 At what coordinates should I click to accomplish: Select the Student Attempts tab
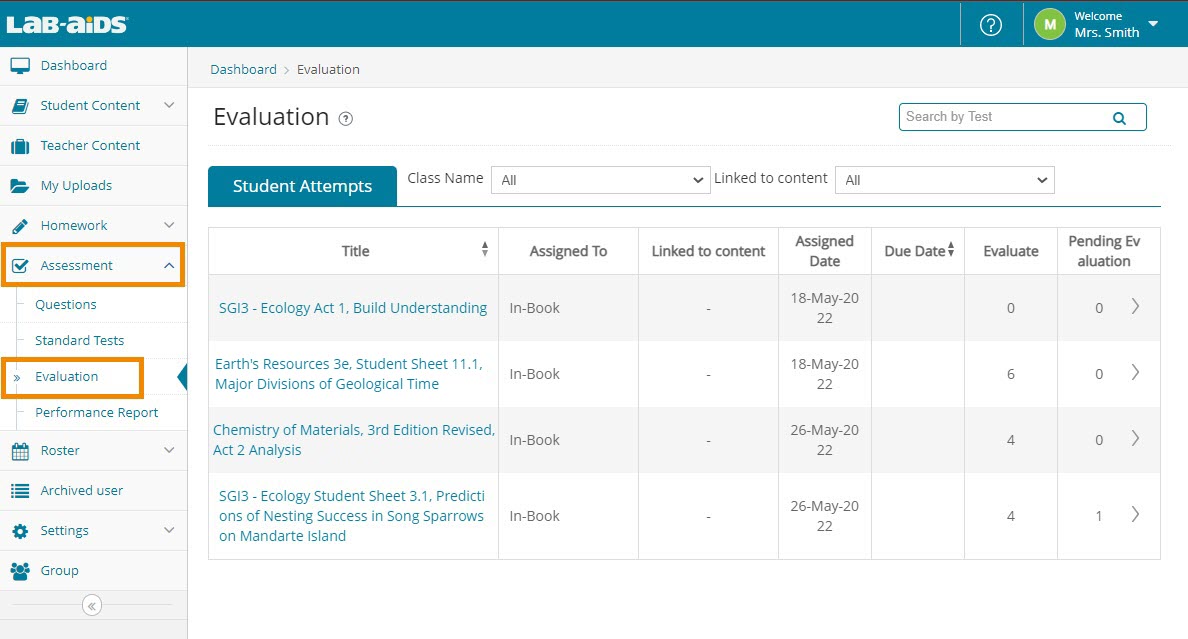302,186
